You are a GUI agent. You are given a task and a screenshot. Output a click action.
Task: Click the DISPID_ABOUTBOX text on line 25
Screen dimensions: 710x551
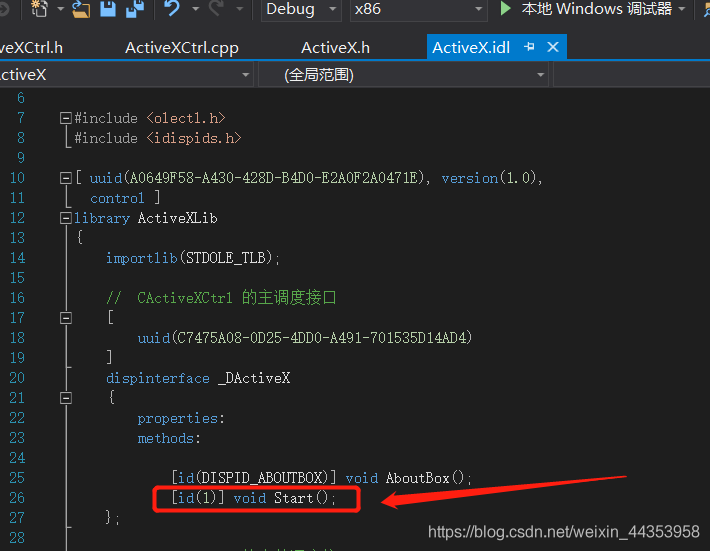click(264, 478)
